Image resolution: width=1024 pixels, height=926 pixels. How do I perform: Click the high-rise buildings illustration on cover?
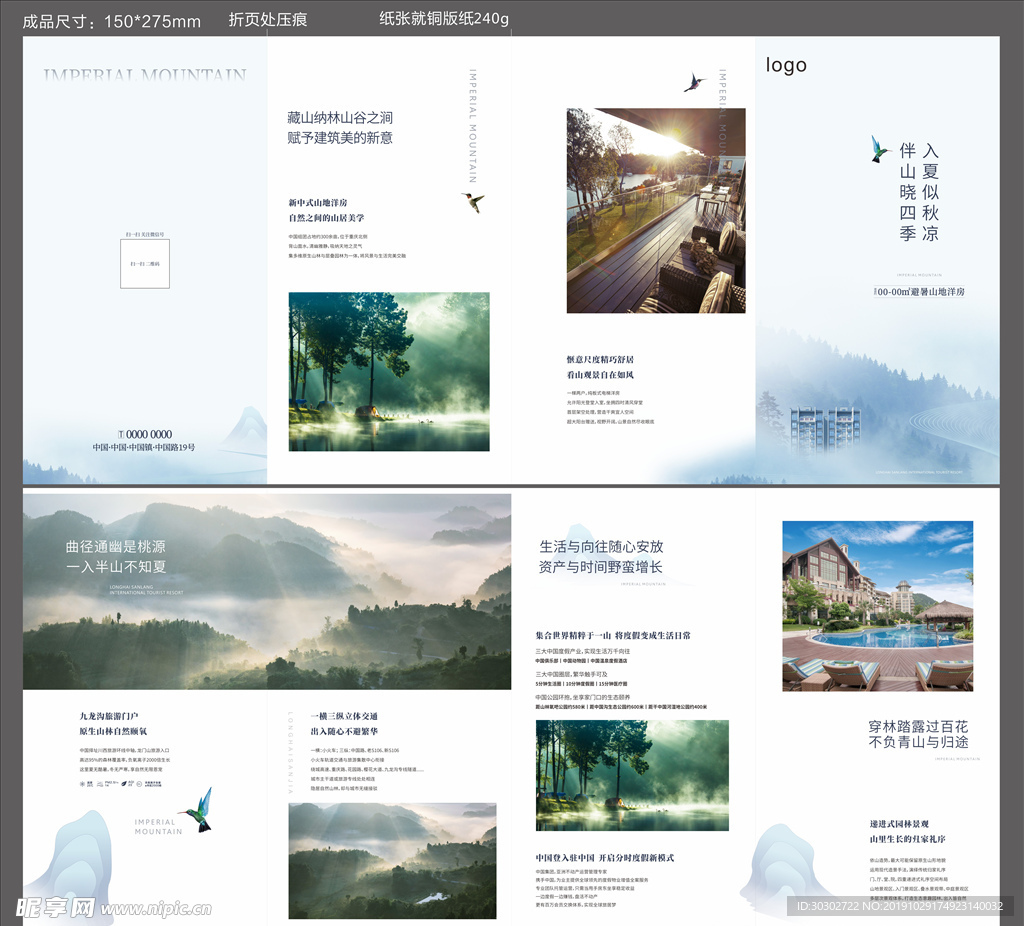[825, 430]
